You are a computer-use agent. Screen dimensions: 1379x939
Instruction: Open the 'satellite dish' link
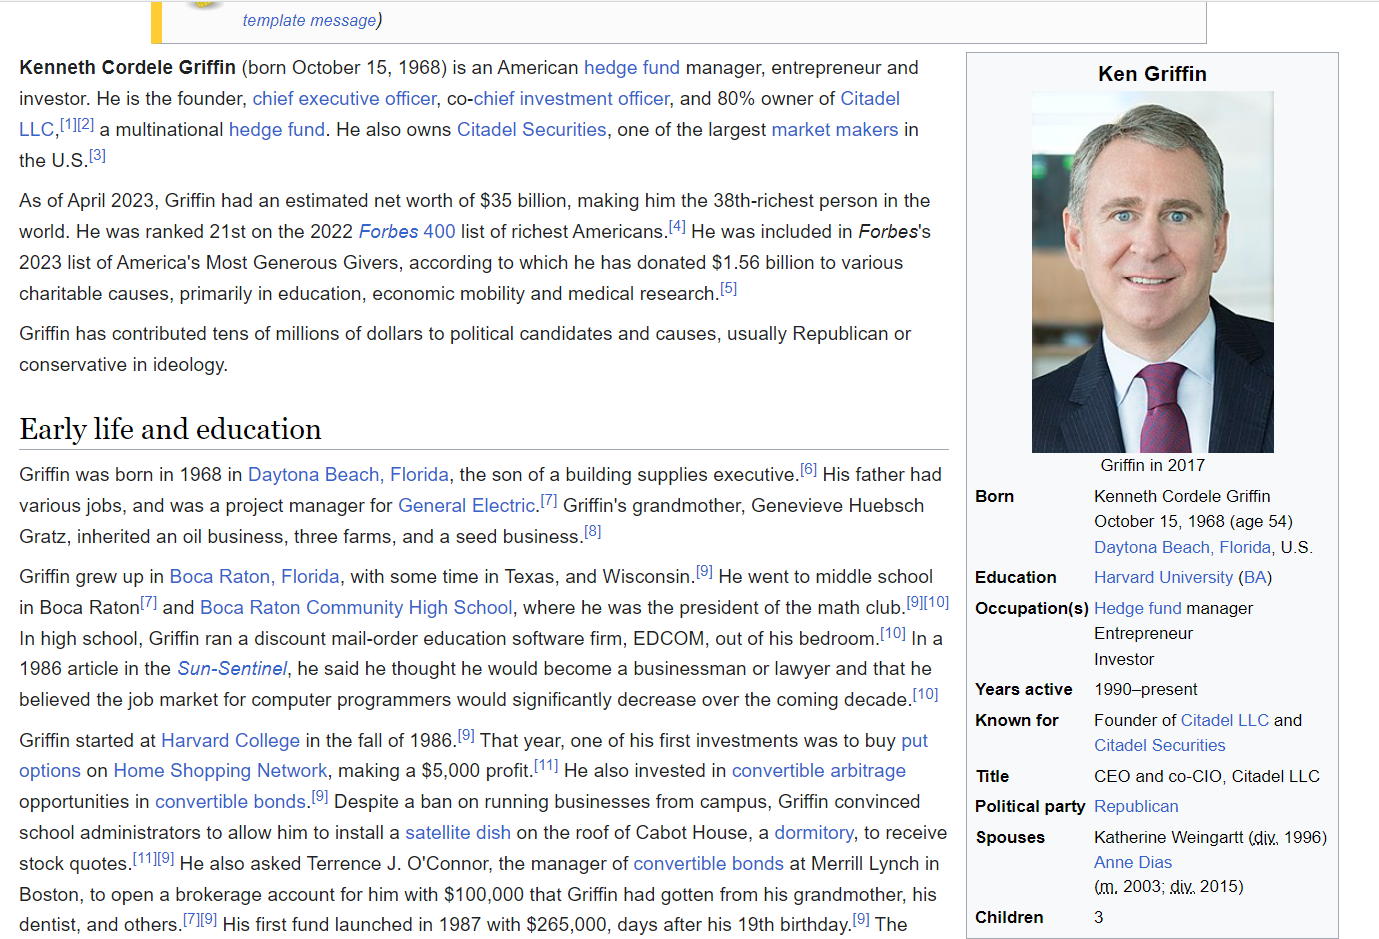click(458, 833)
